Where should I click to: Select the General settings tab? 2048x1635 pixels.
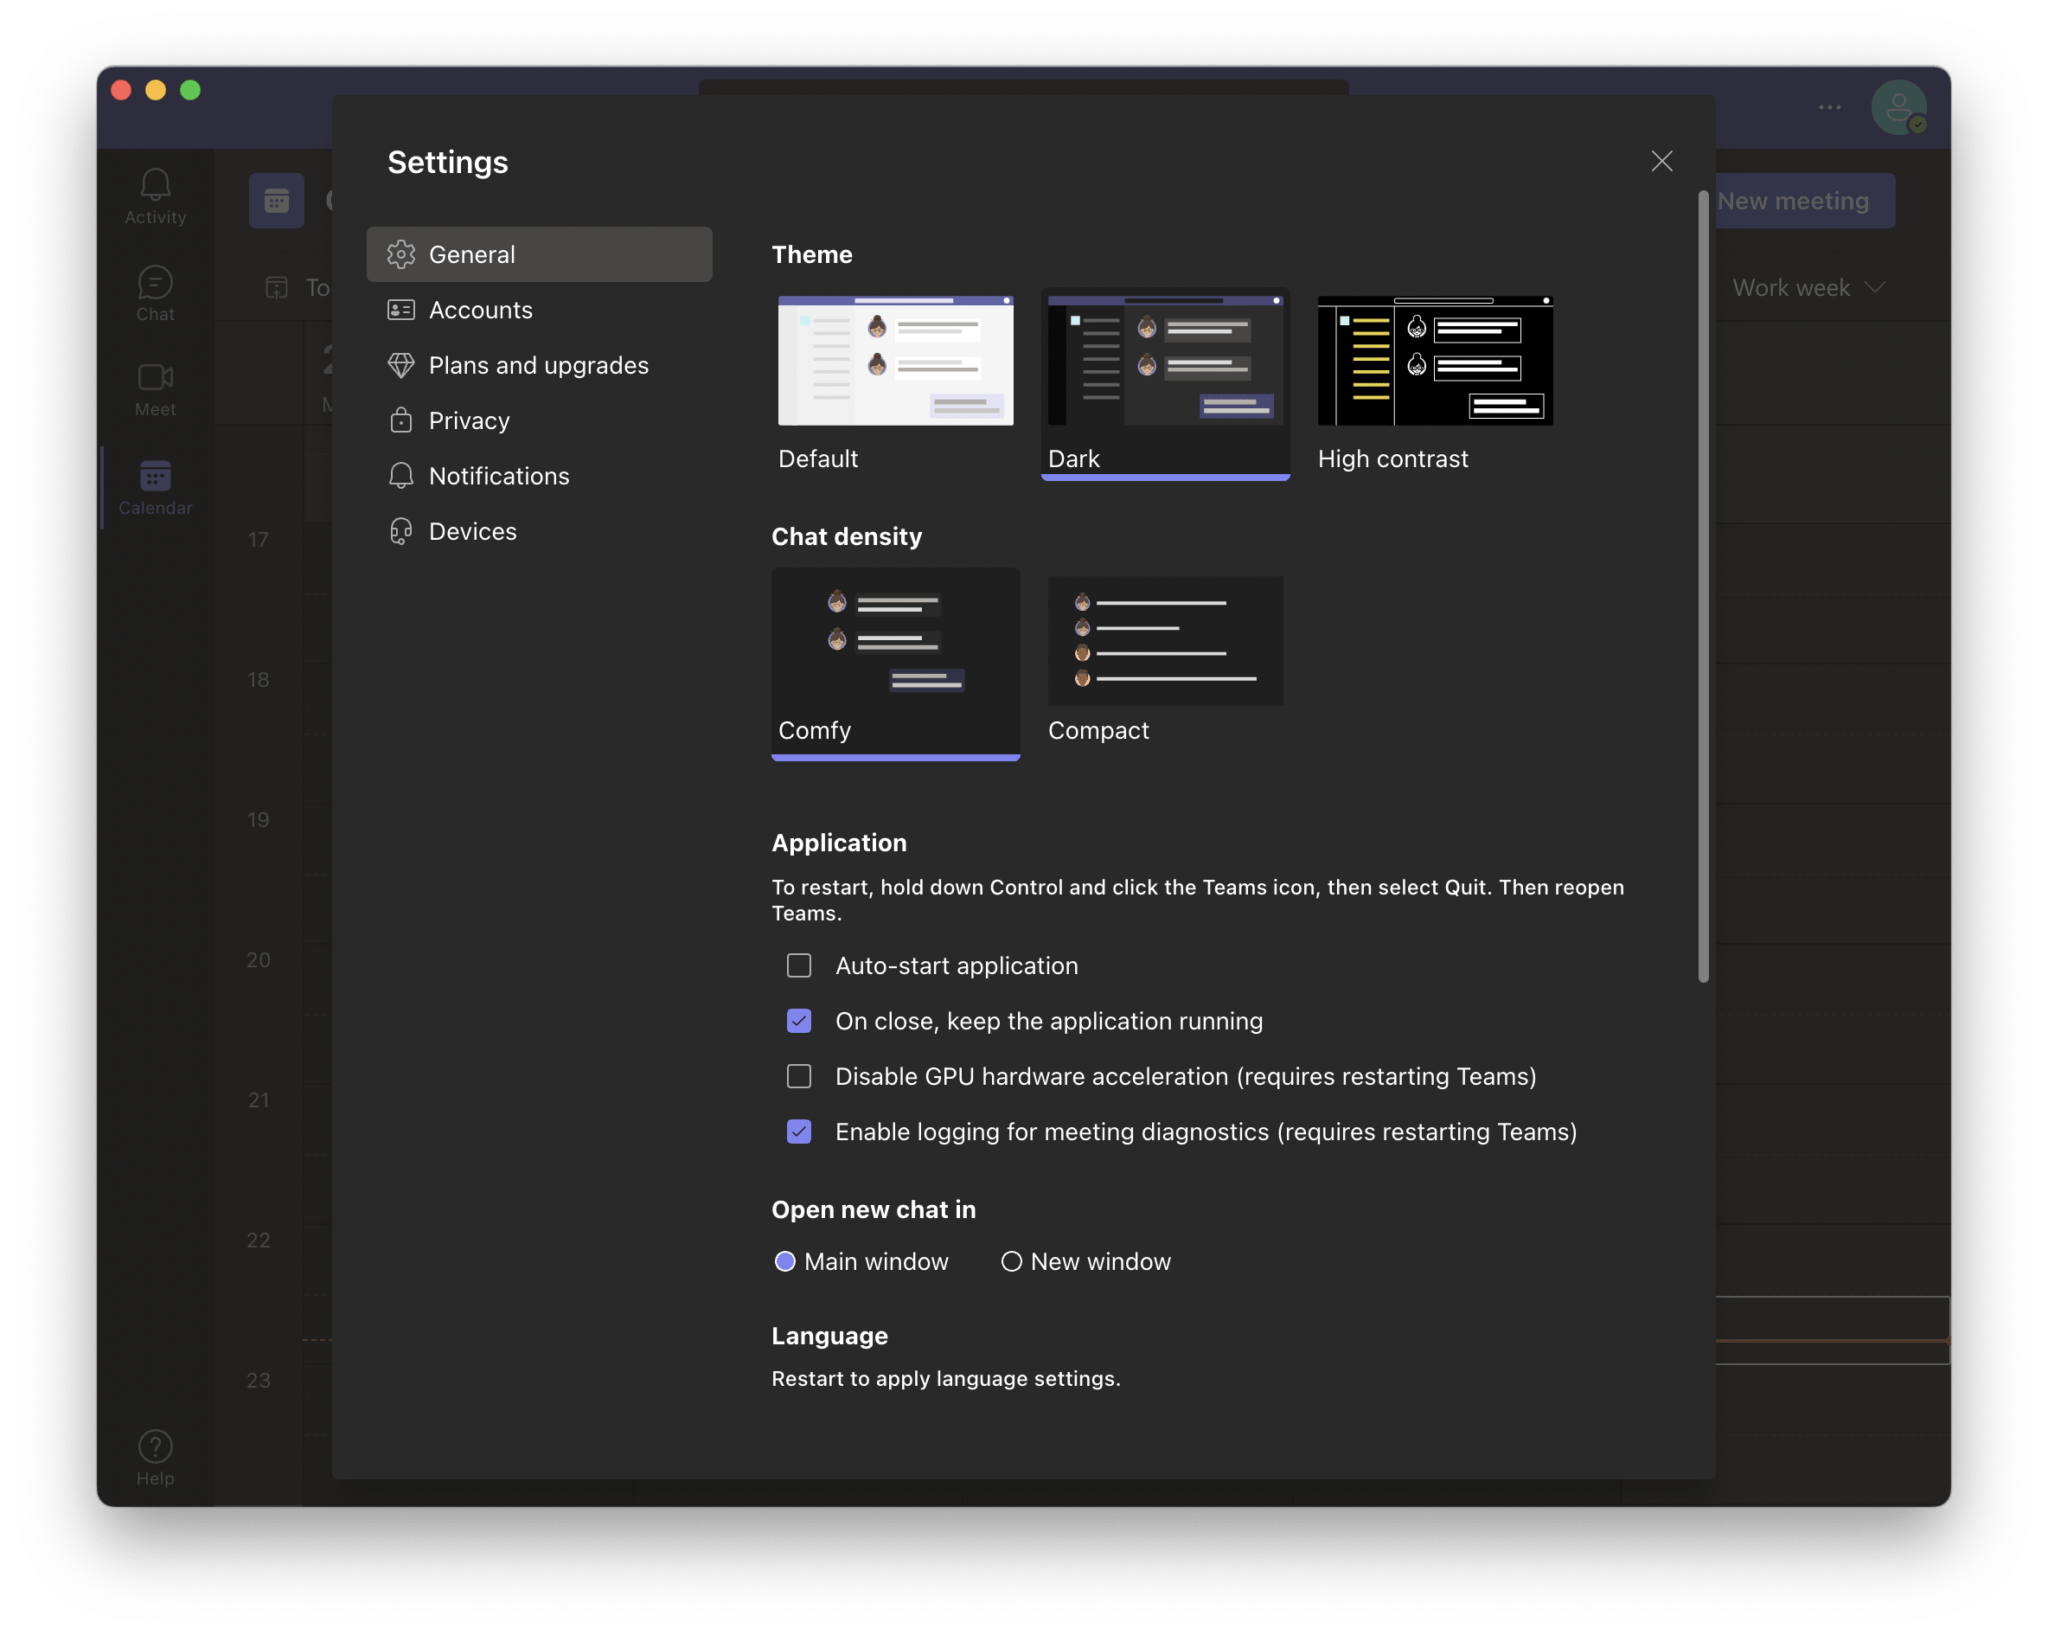click(471, 254)
